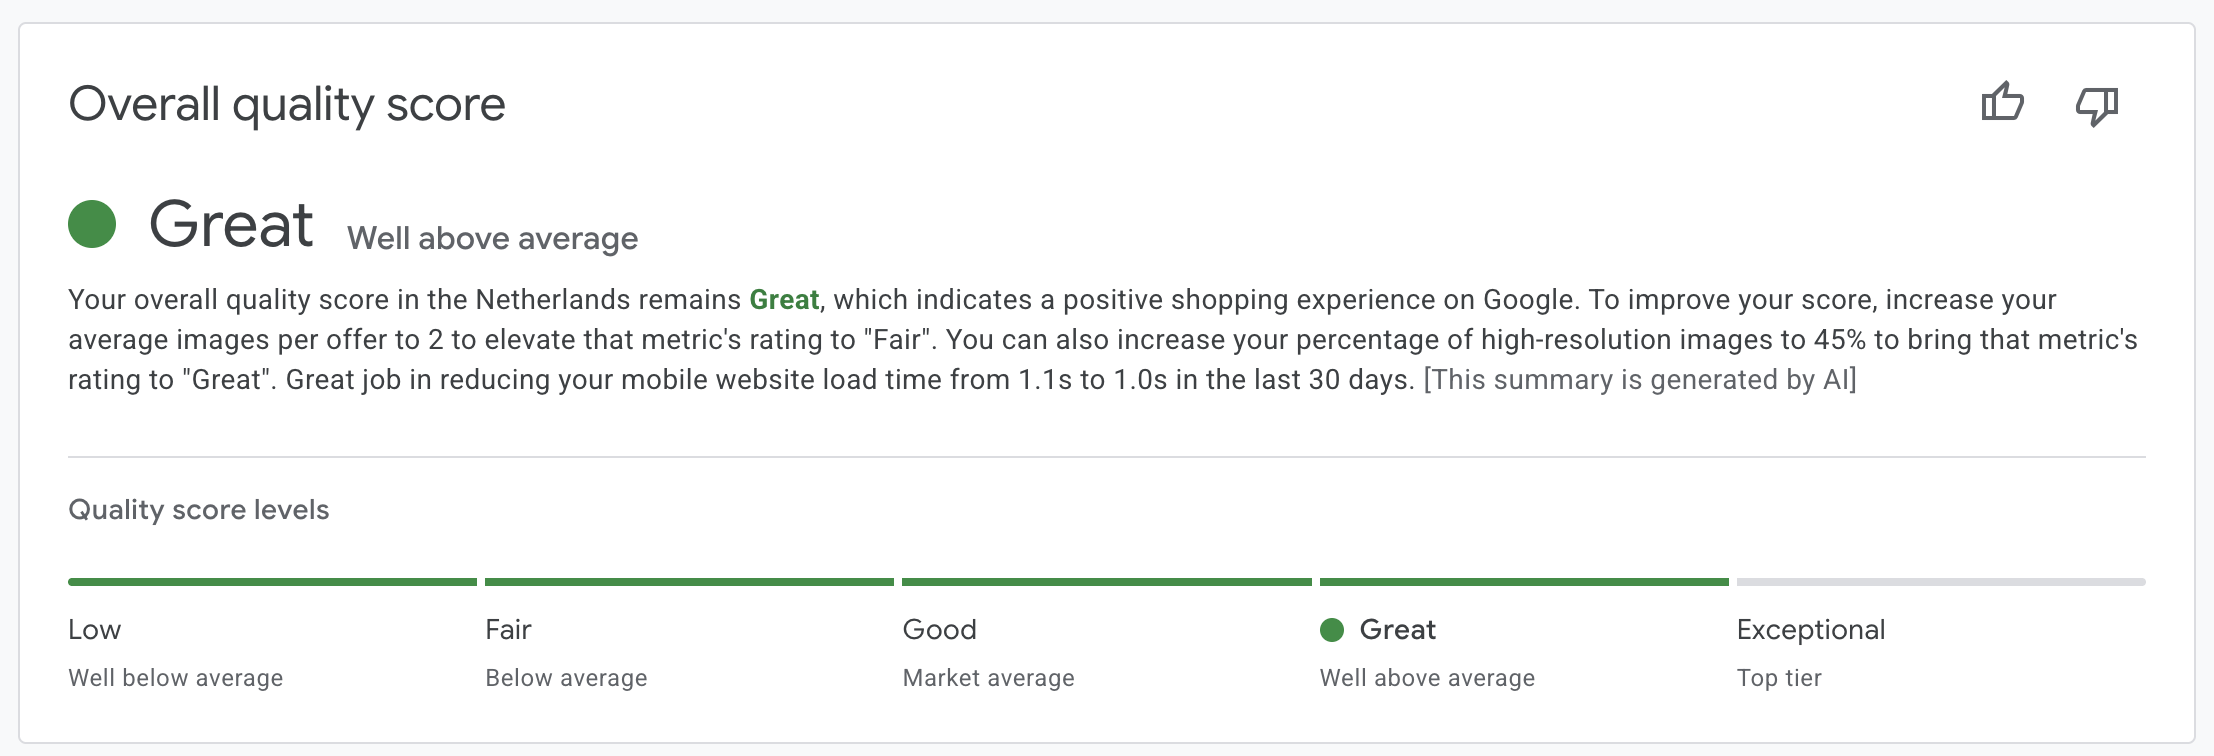Click the "Quality score levels" section heading
2214x756 pixels.
(198, 510)
